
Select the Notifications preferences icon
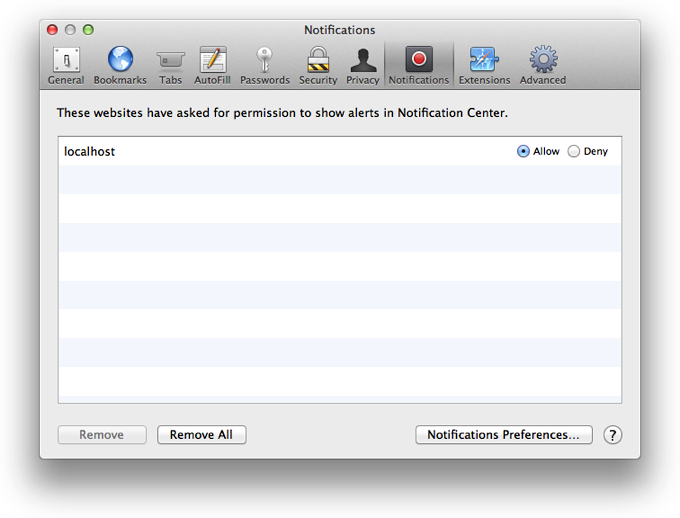[418, 65]
